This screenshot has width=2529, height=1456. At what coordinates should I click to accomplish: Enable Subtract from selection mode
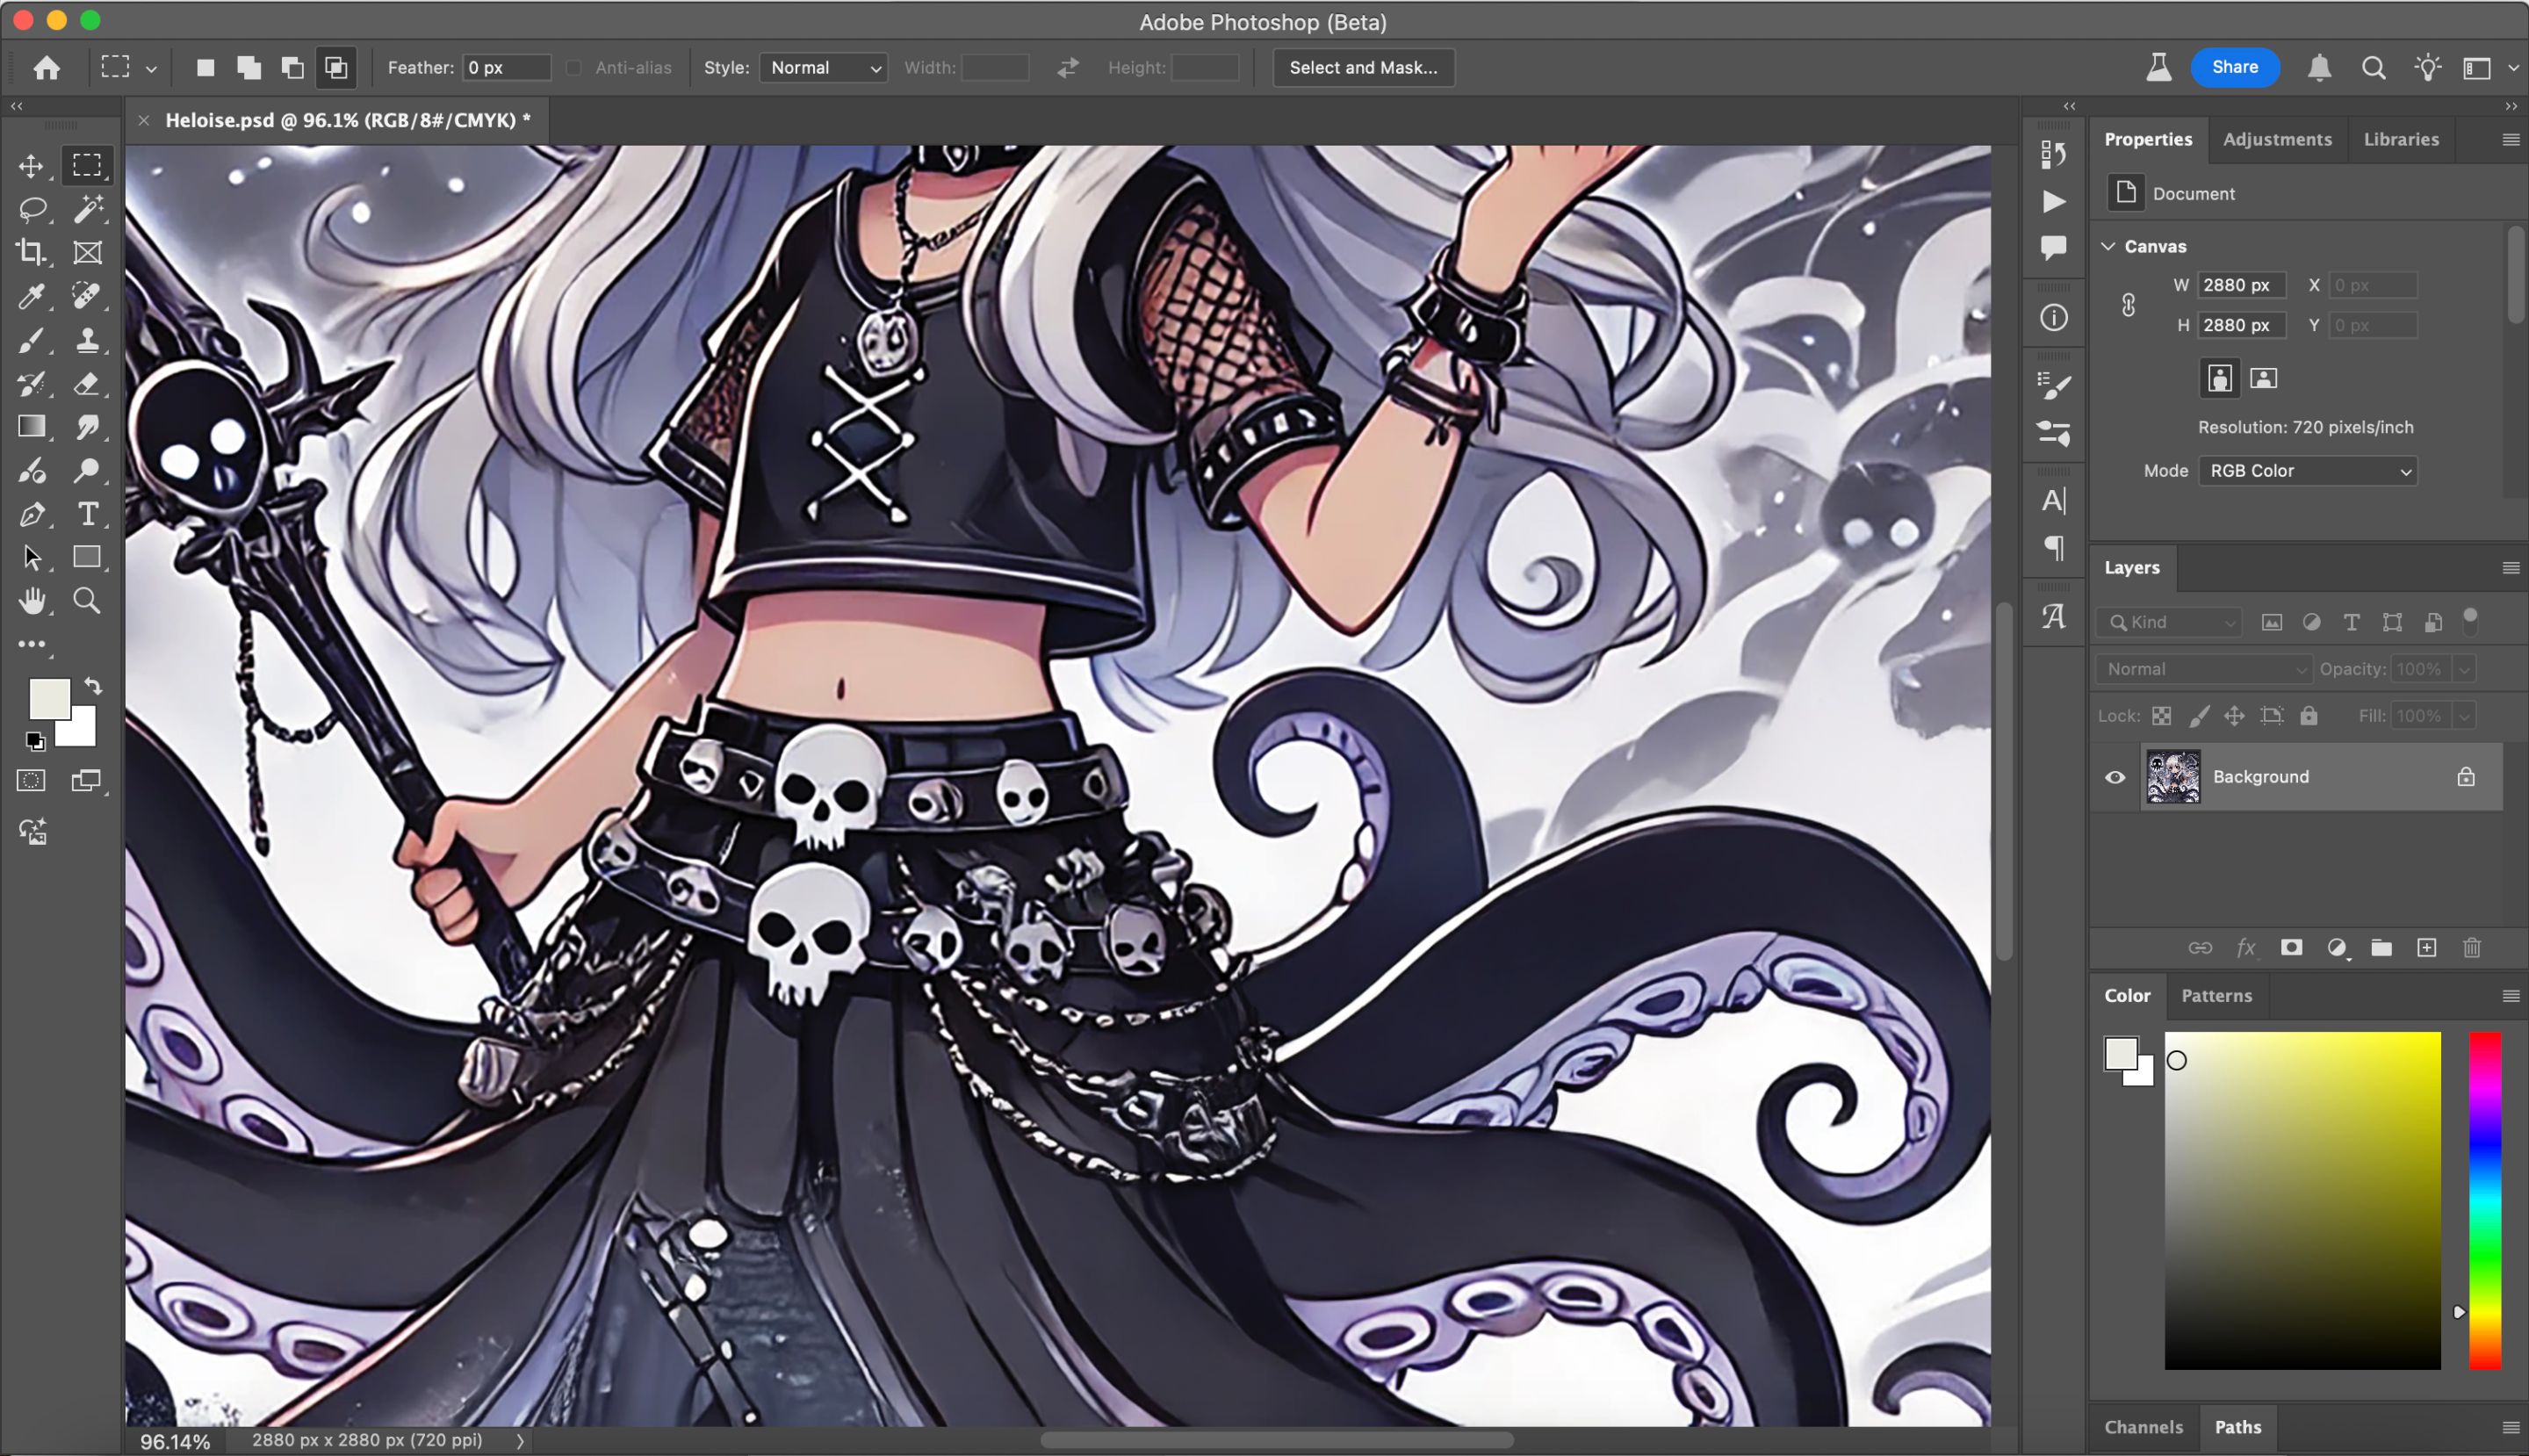pos(293,67)
